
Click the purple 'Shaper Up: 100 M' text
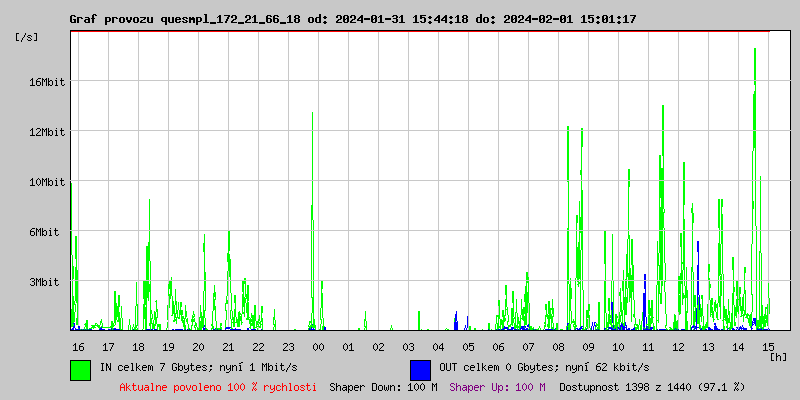click(497, 387)
